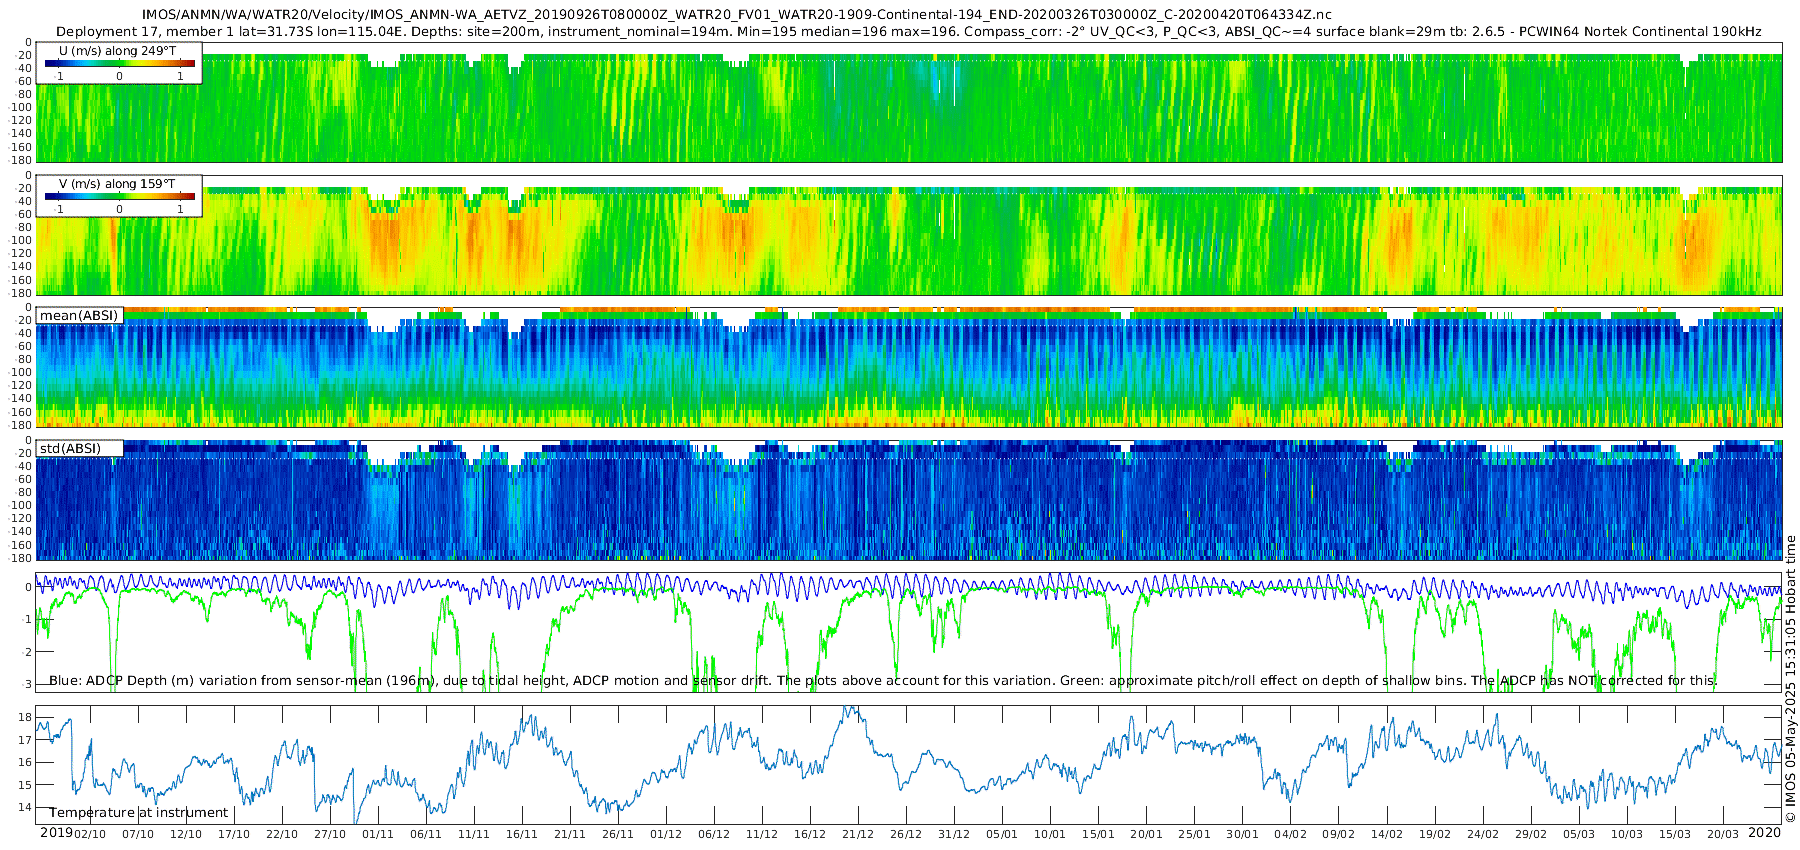Click the 'Temperature at instrument' label

coord(139,813)
